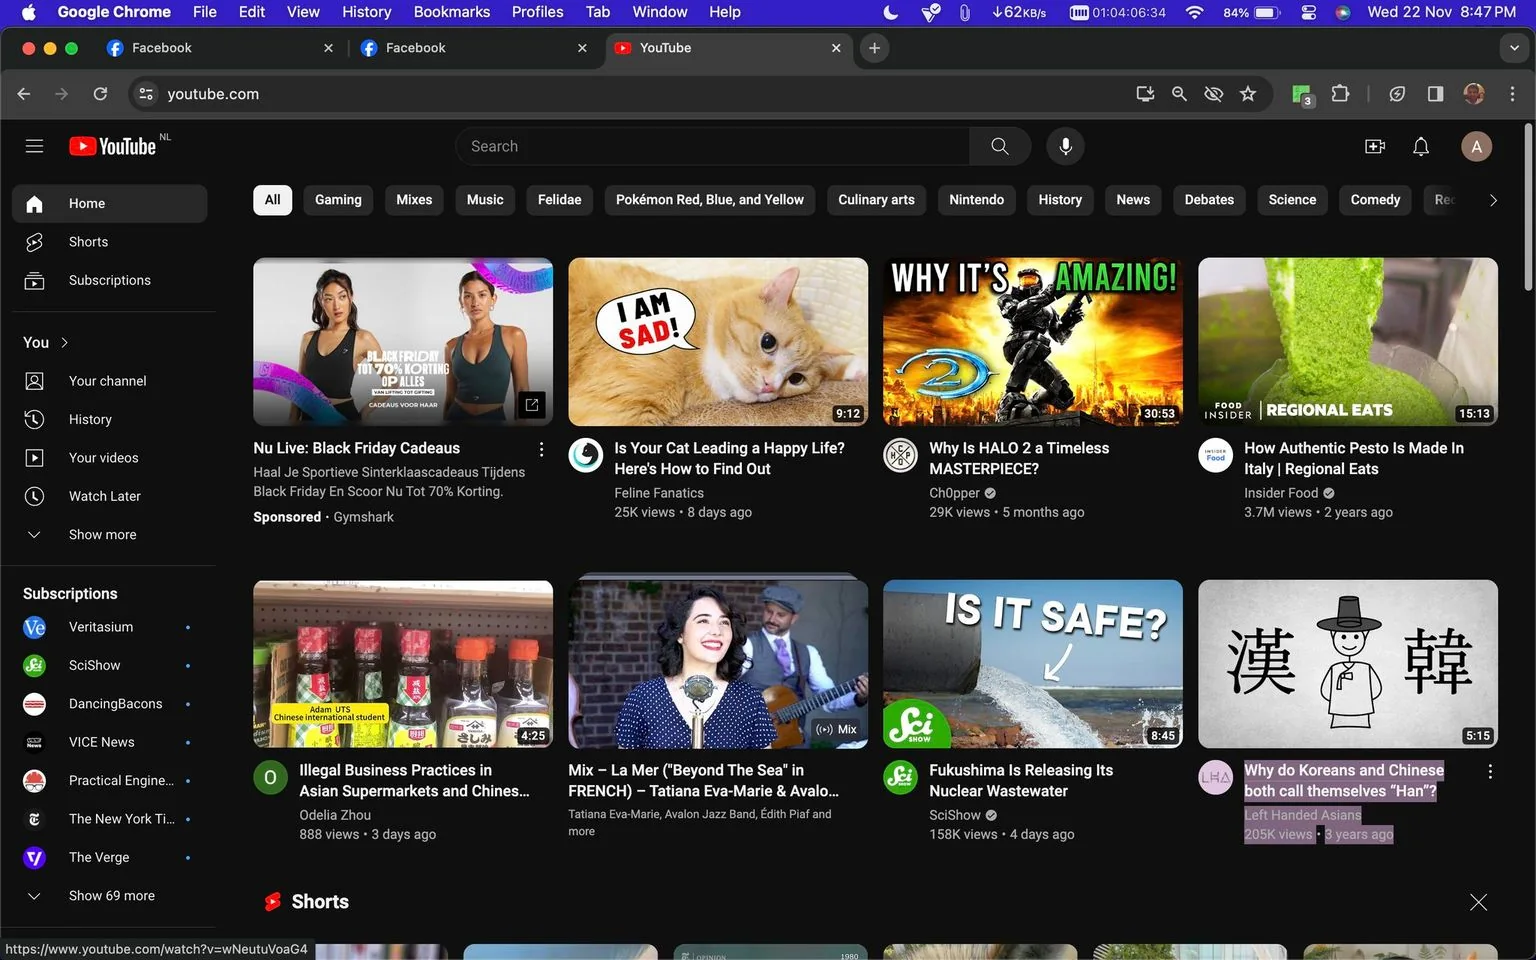Open more options for Gymshark ad
This screenshot has height=960, width=1536.
(x=541, y=449)
